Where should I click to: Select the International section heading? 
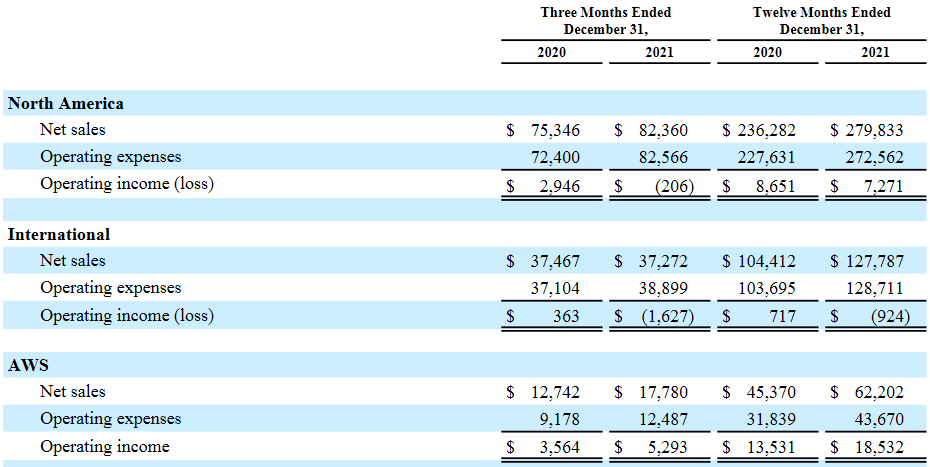pyautogui.click(x=59, y=234)
